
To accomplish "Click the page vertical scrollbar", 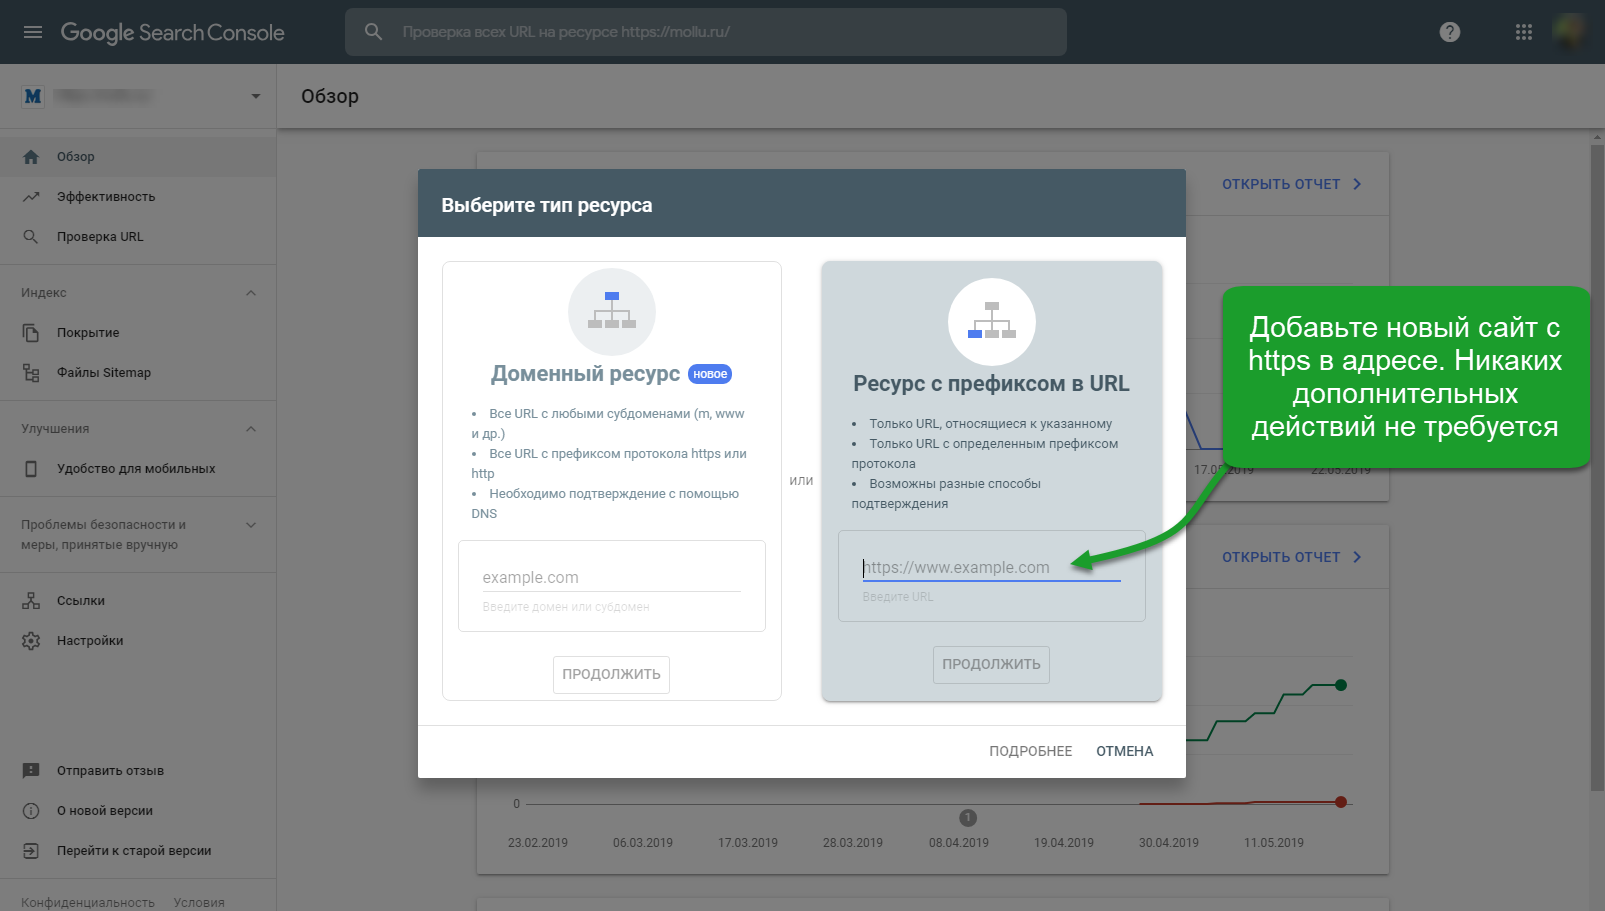I will (1597, 468).
